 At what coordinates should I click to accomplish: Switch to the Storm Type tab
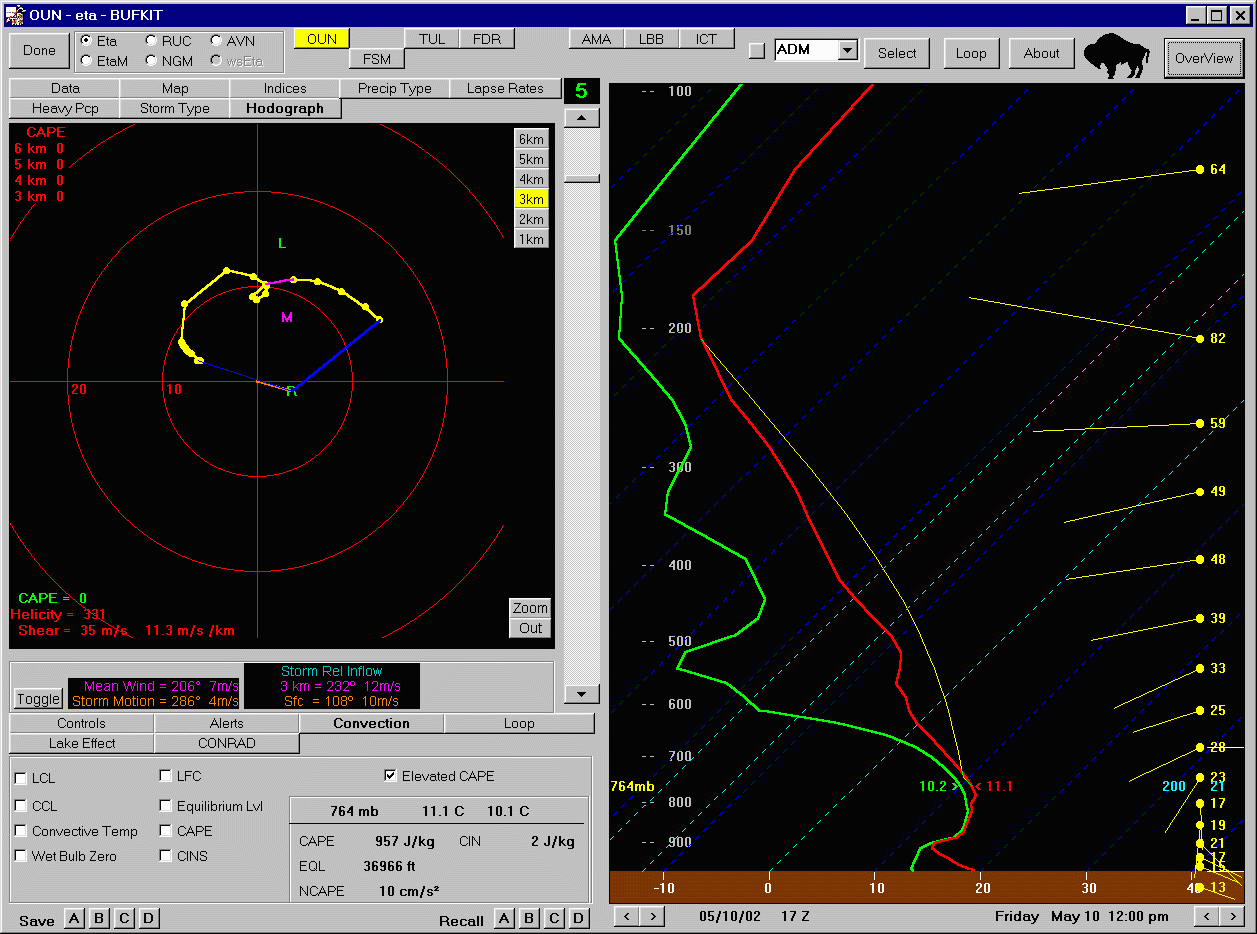[175, 109]
